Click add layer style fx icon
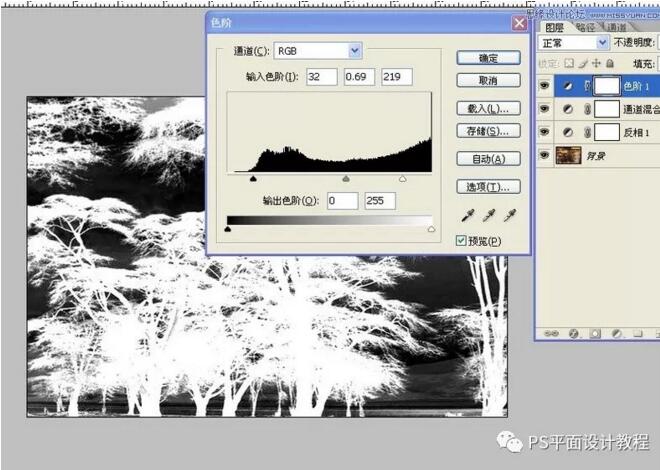660x470 pixels. click(x=573, y=333)
